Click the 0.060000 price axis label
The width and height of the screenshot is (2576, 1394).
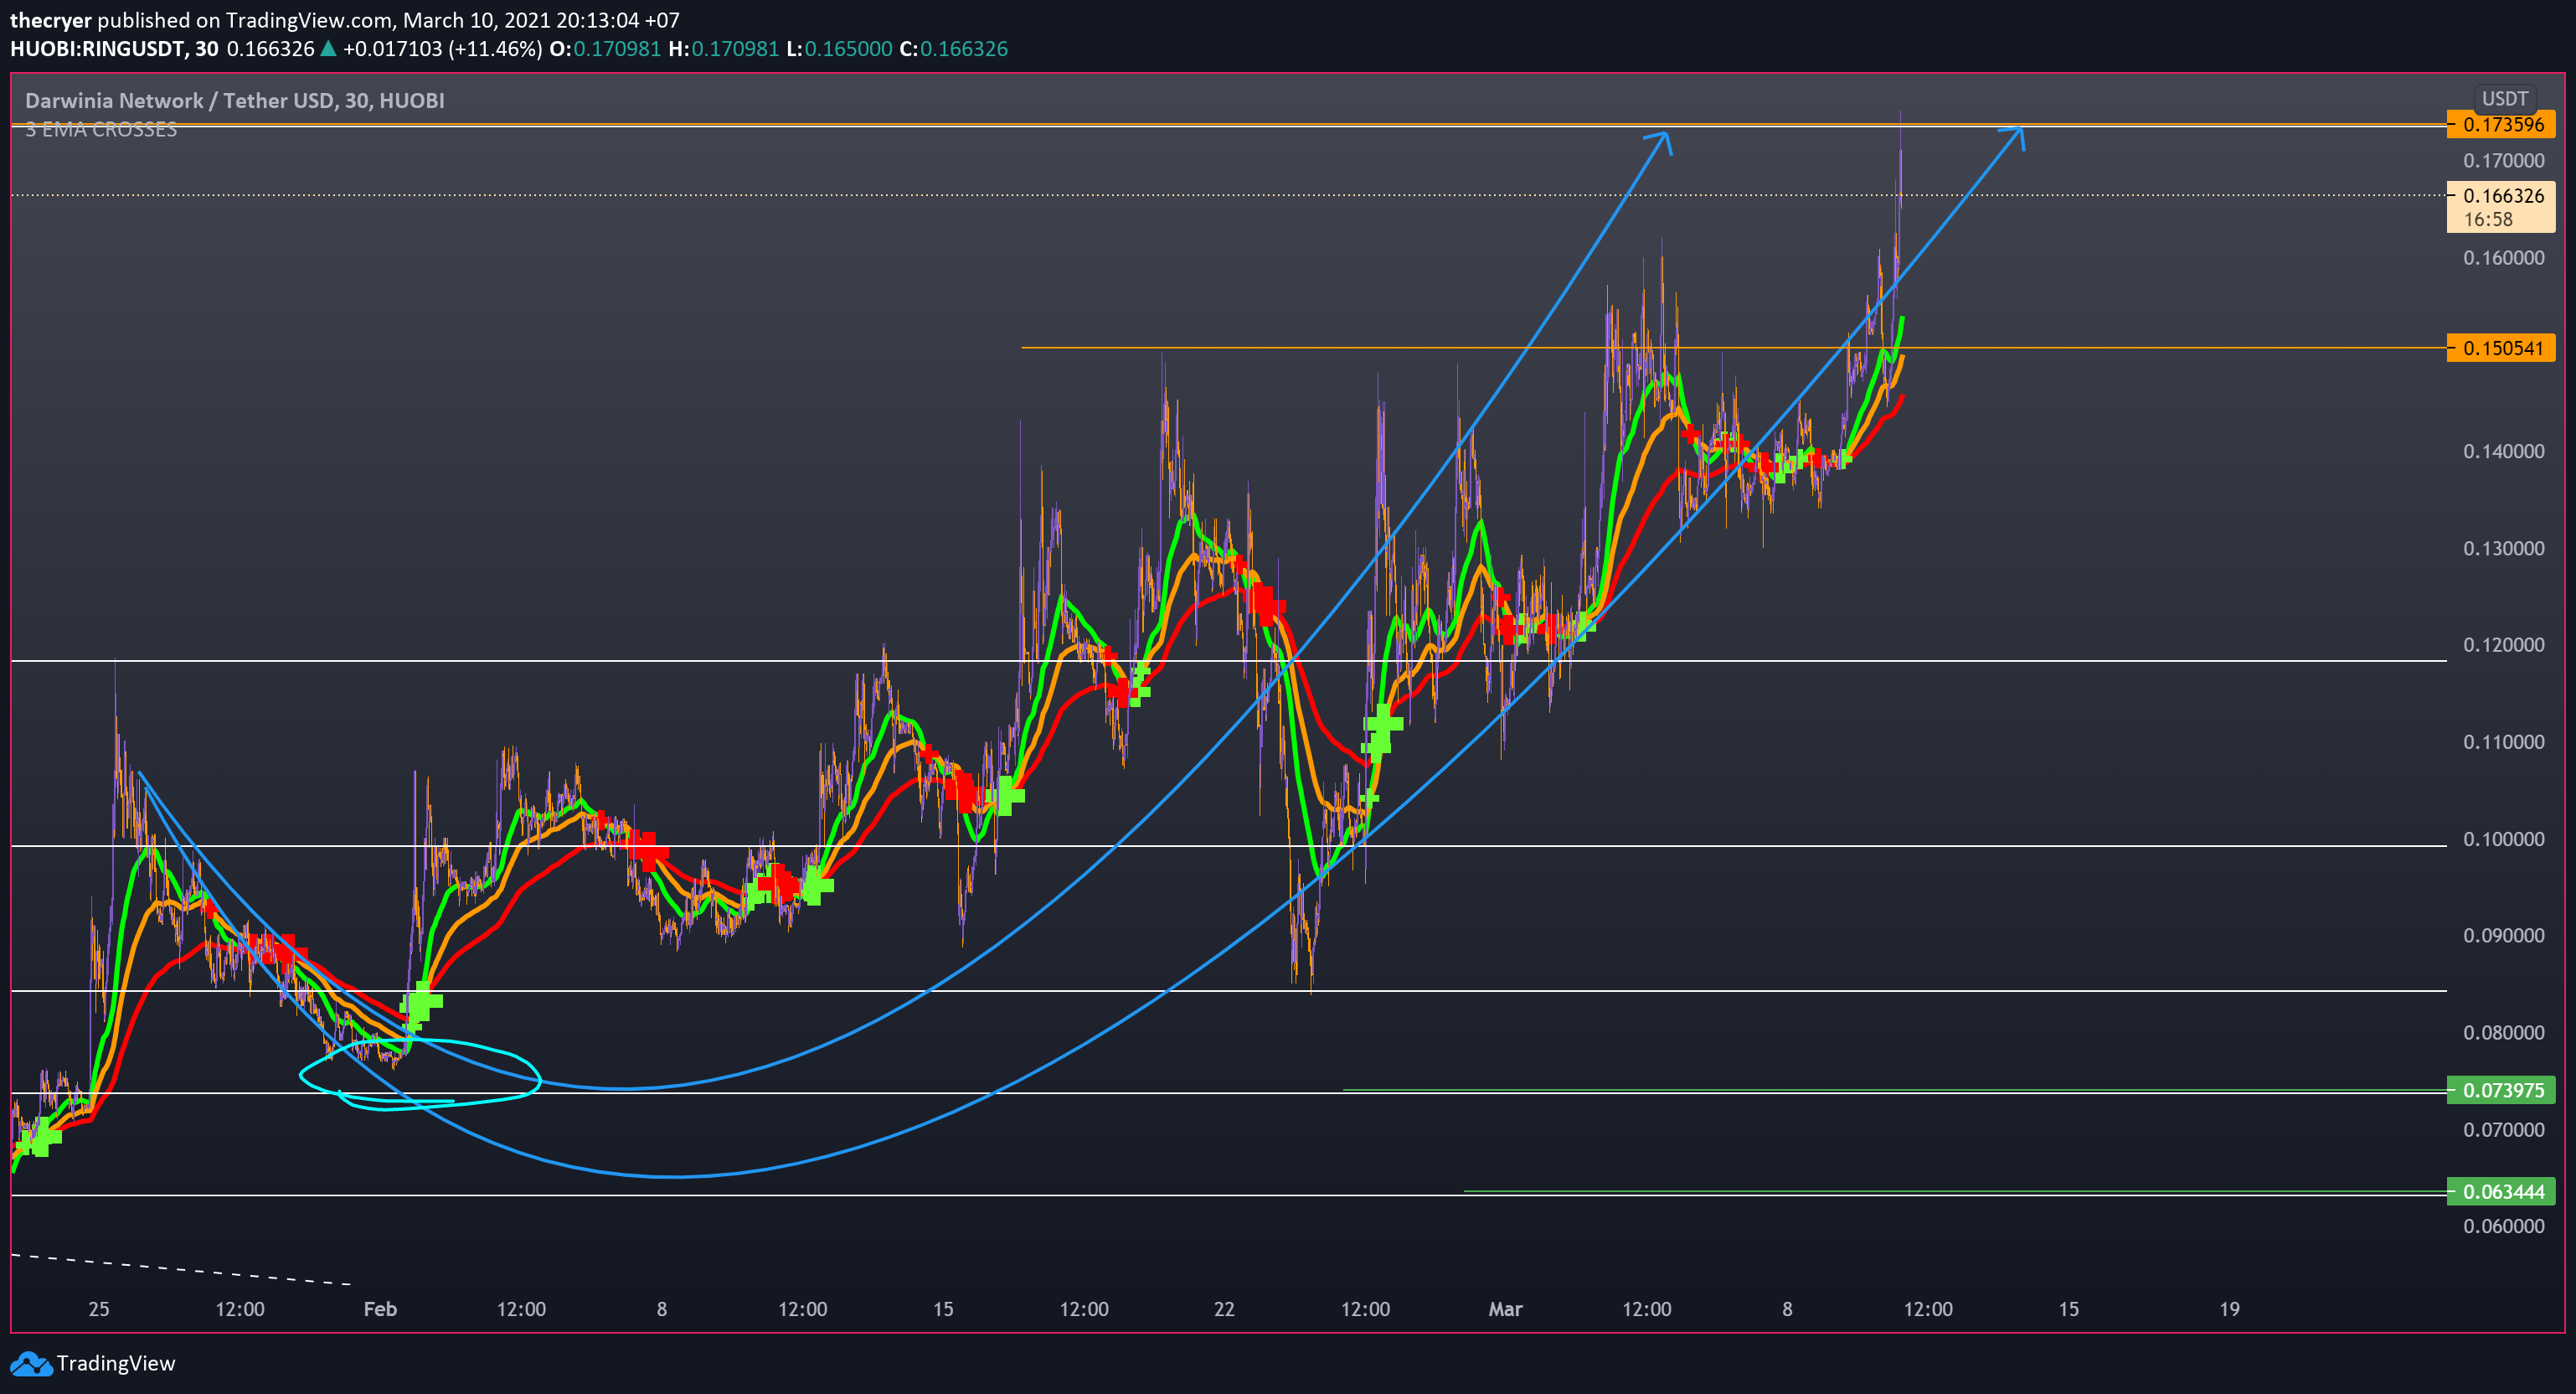2503,1226
